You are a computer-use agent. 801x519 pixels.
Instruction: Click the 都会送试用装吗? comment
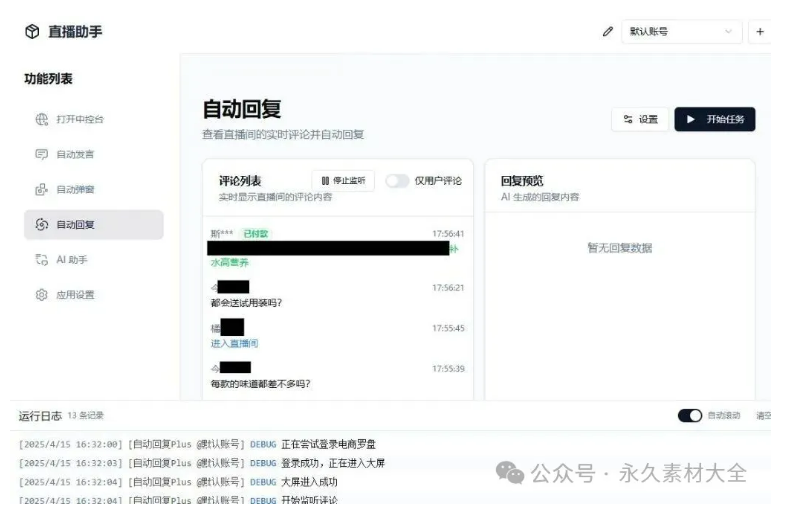click(246, 303)
